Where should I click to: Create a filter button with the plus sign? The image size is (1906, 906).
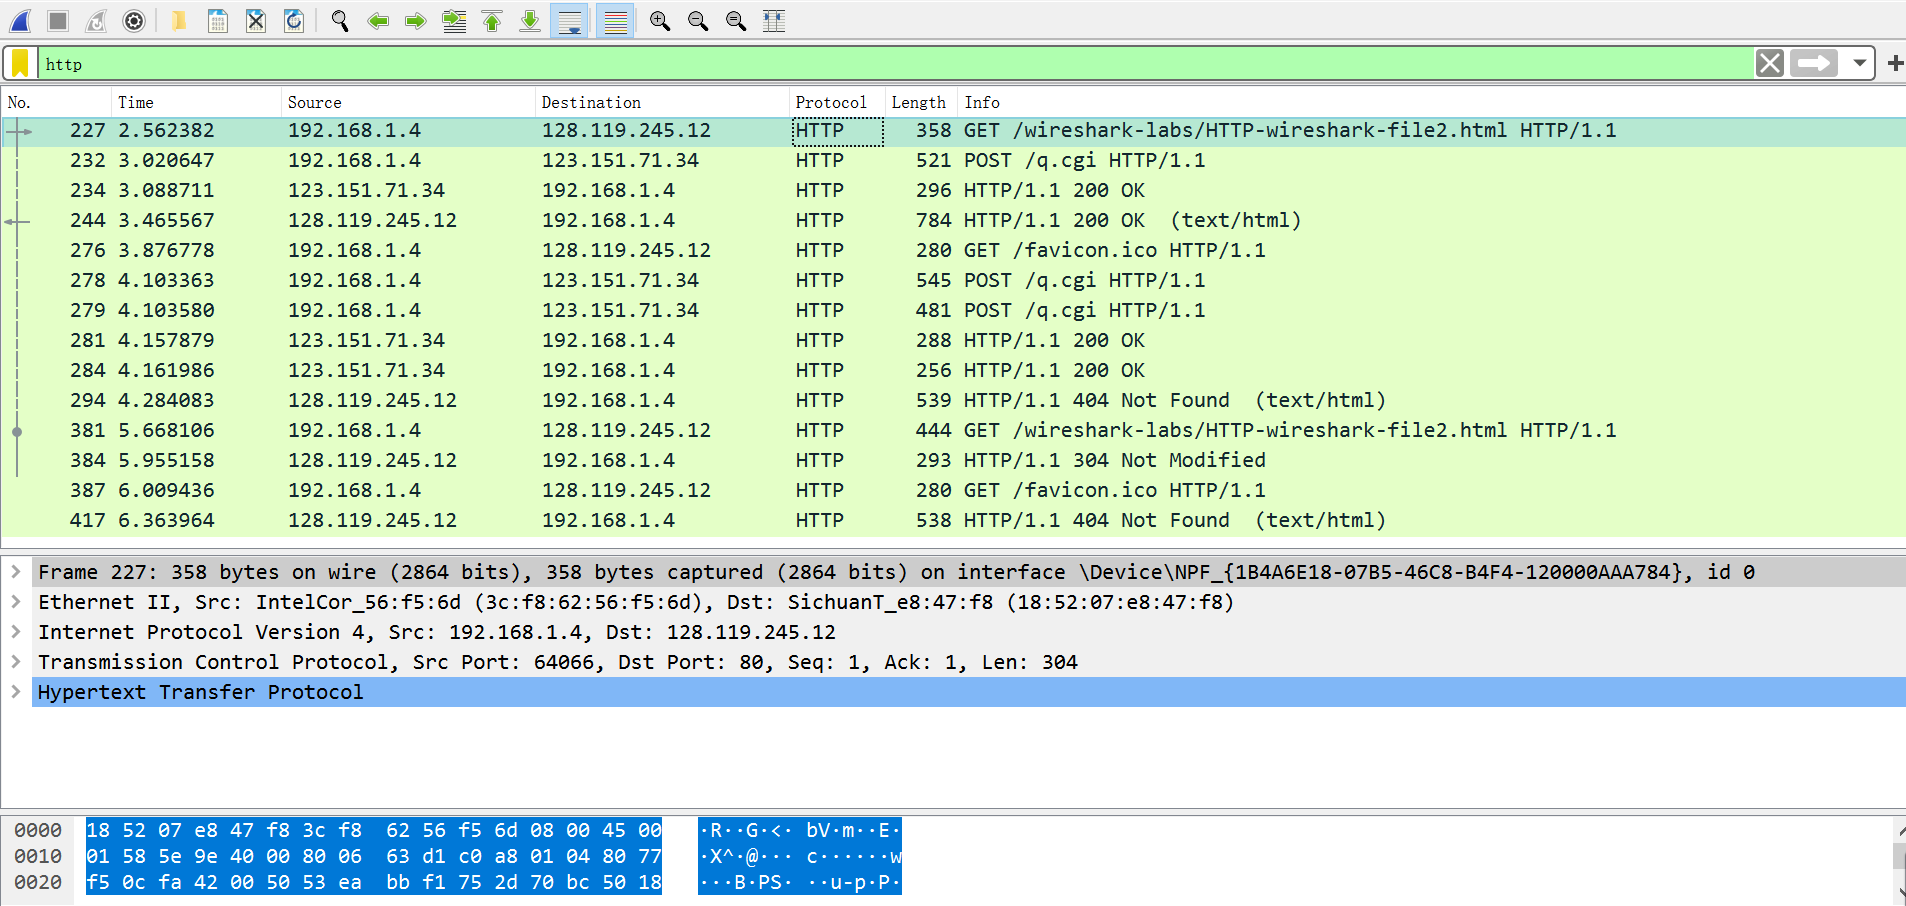[x=1895, y=63]
